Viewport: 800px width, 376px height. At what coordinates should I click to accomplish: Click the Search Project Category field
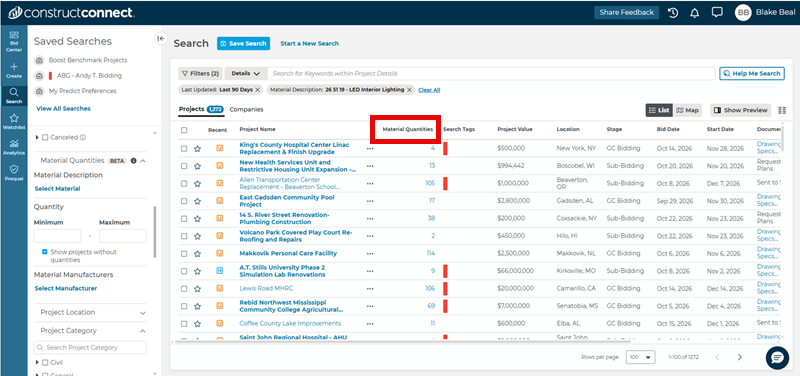pos(90,347)
